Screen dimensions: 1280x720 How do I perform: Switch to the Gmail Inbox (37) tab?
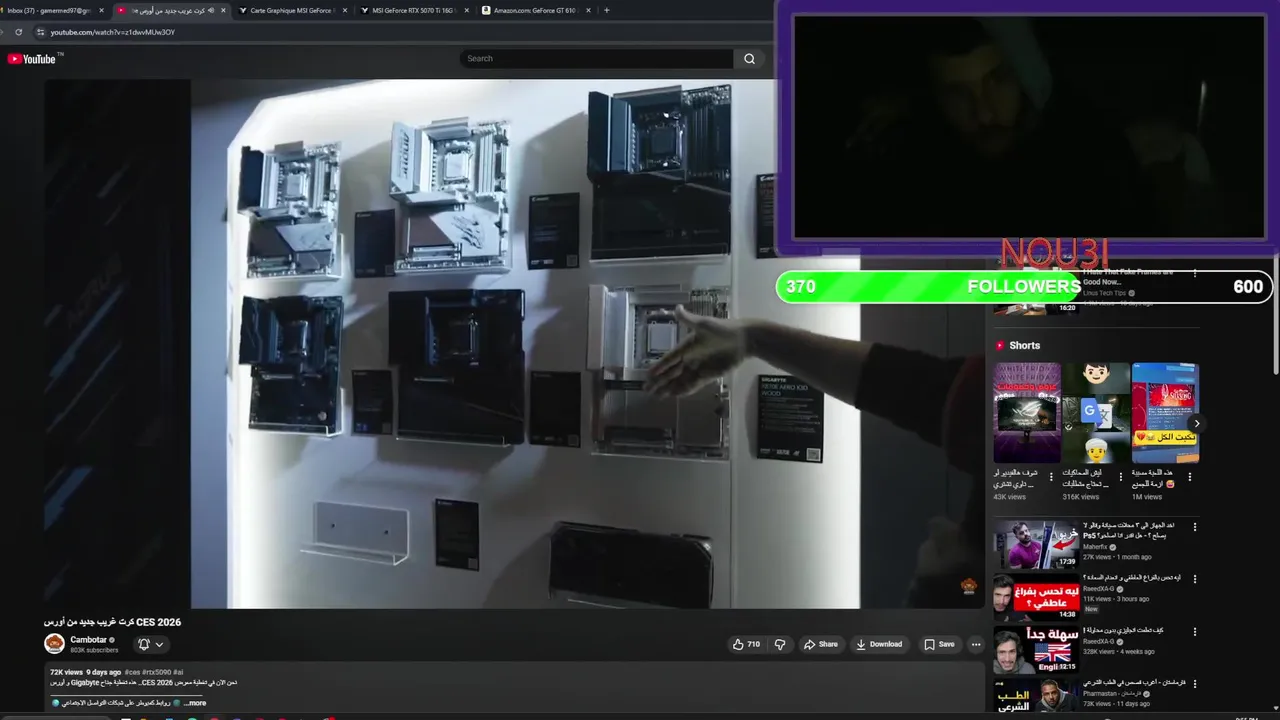(x=50, y=10)
